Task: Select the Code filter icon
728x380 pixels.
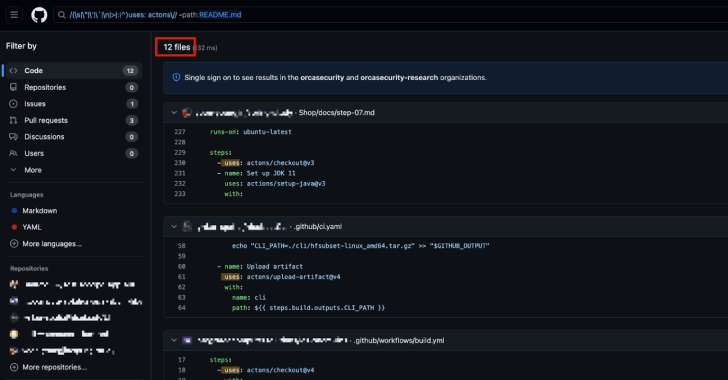Action: point(13,71)
